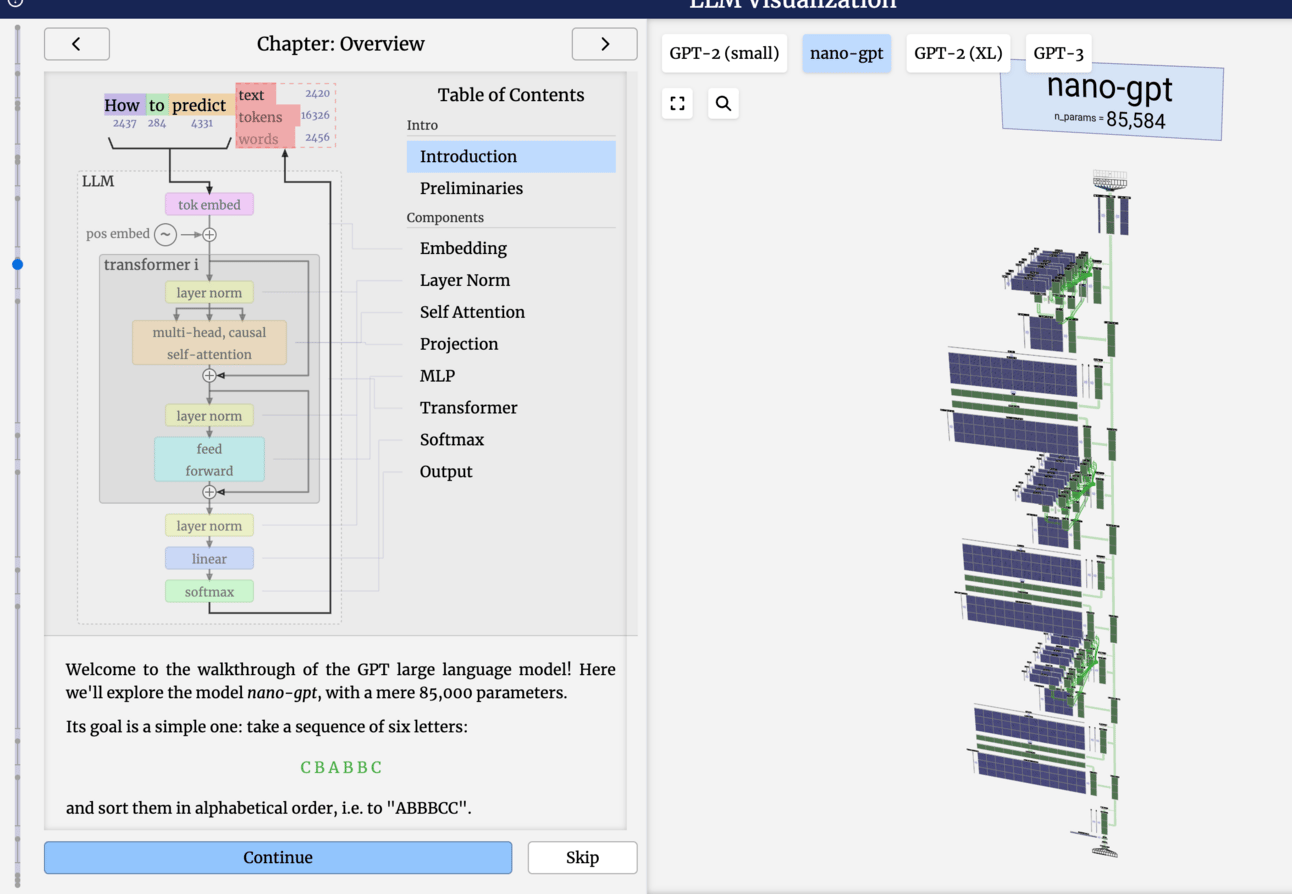Select the nano-gpt model option
This screenshot has width=1292, height=894.
click(x=847, y=53)
